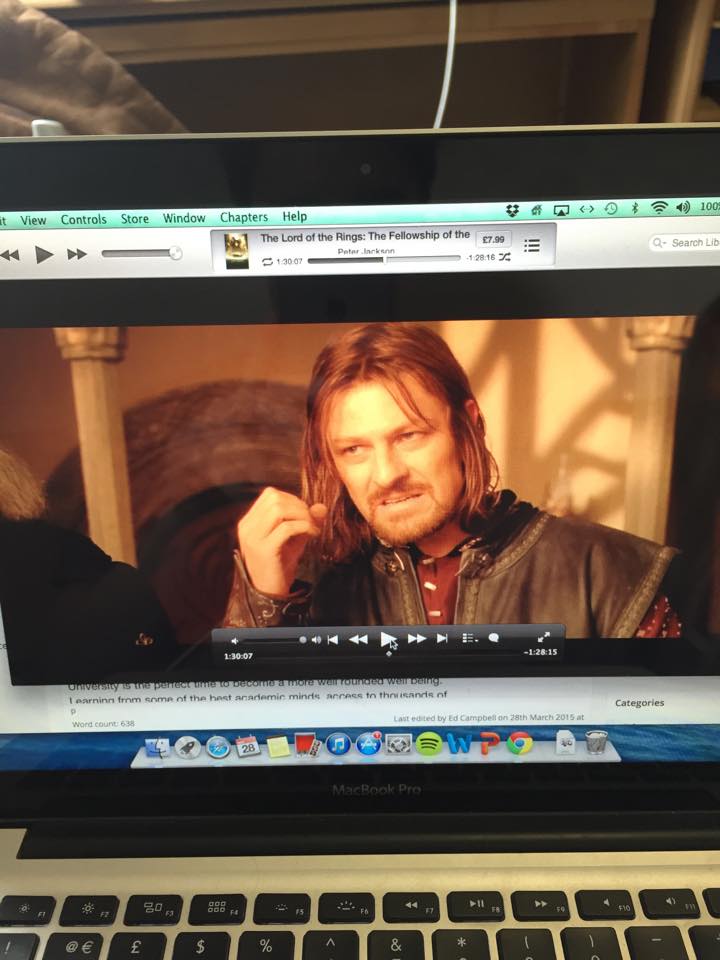Click the Word count: 638 text
720x960 pixels.
coord(103,724)
